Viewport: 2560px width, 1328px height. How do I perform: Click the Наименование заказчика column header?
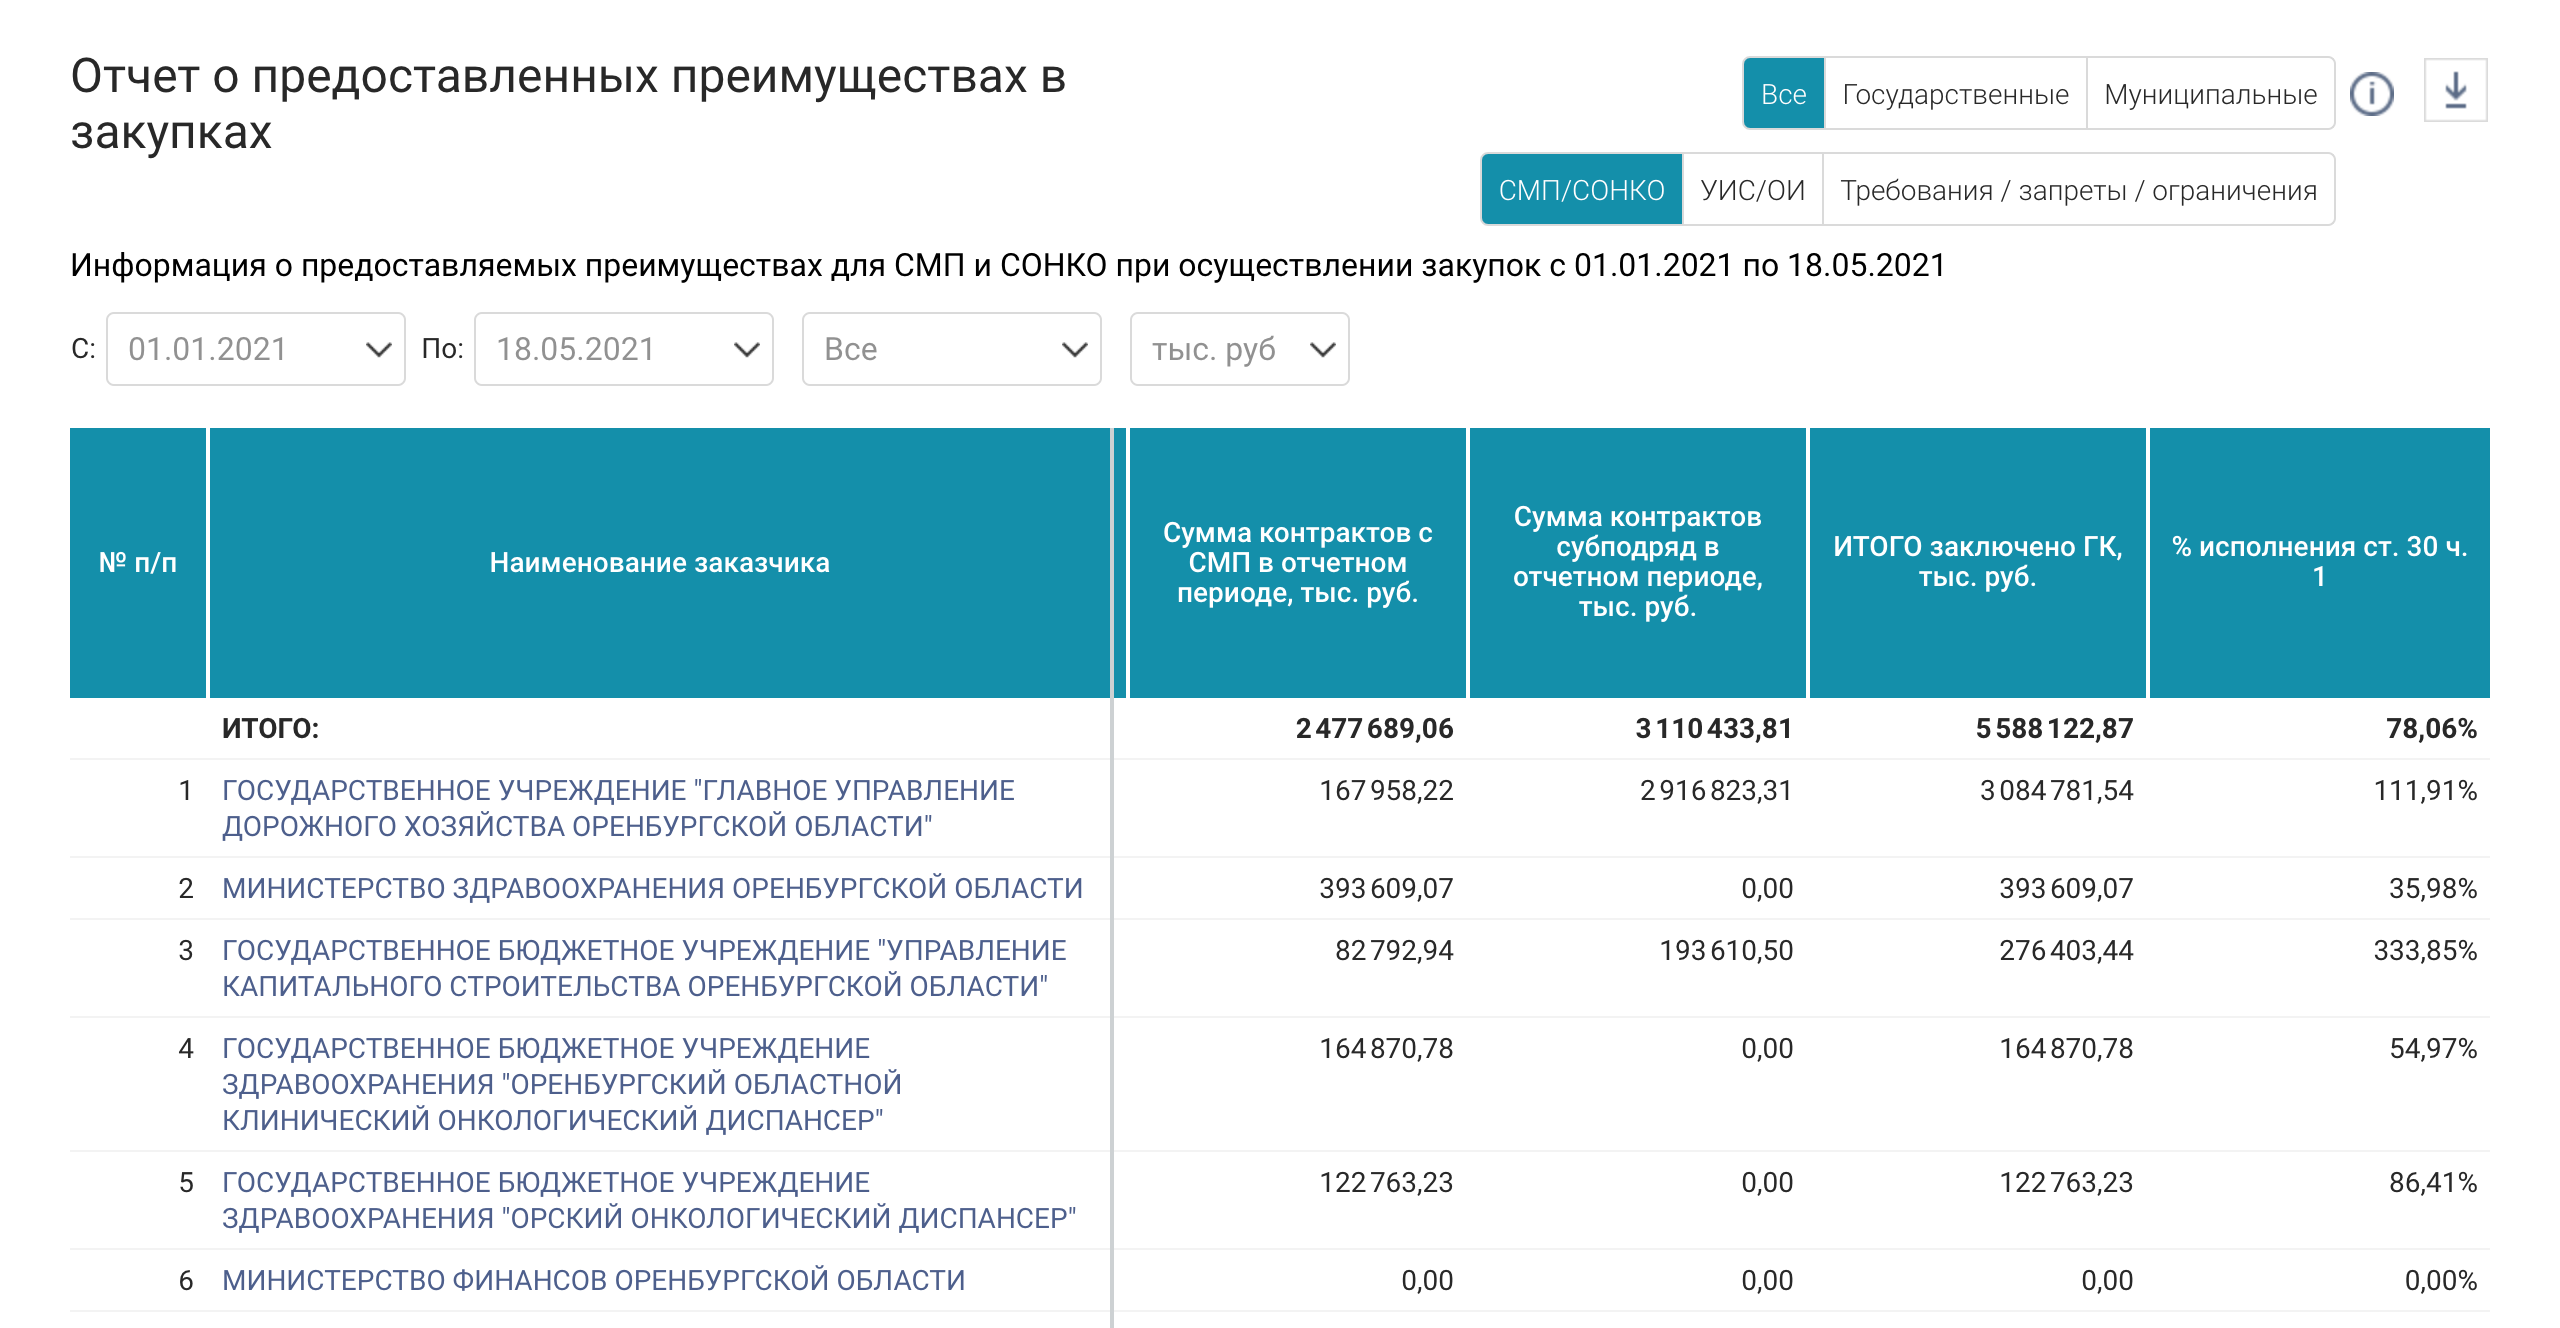[659, 563]
